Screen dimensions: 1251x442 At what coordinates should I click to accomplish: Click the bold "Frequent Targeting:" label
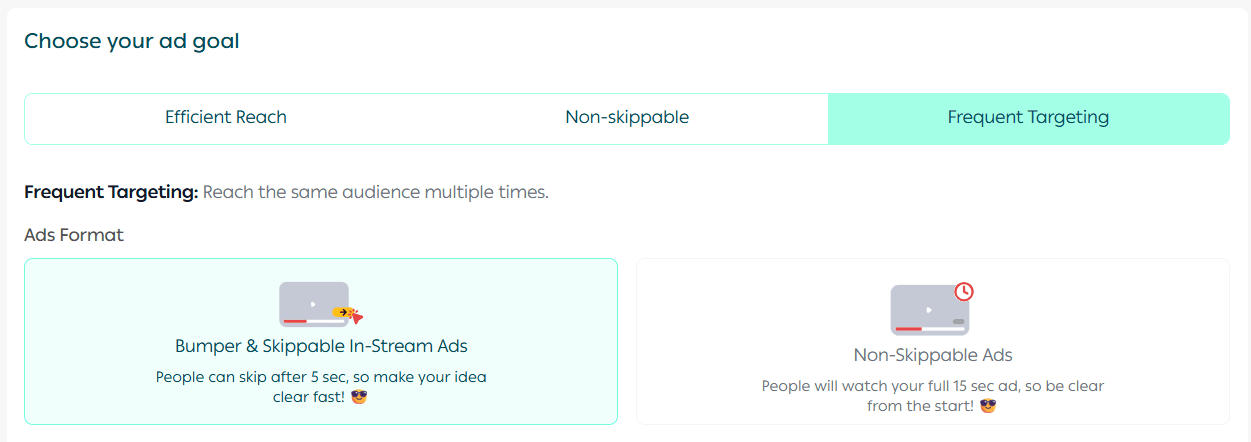coord(111,192)
